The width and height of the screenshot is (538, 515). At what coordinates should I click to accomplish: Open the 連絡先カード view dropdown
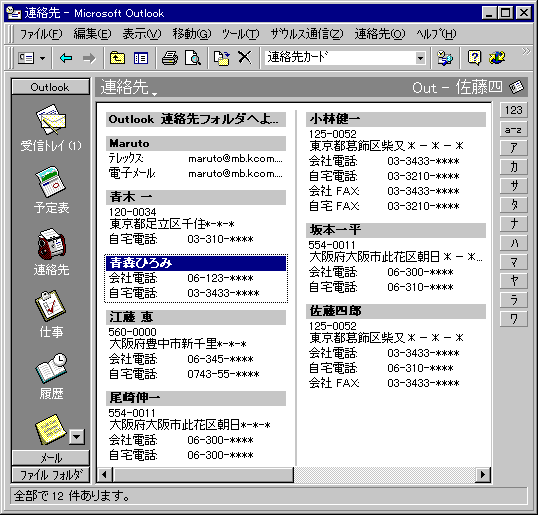[420, 58]
